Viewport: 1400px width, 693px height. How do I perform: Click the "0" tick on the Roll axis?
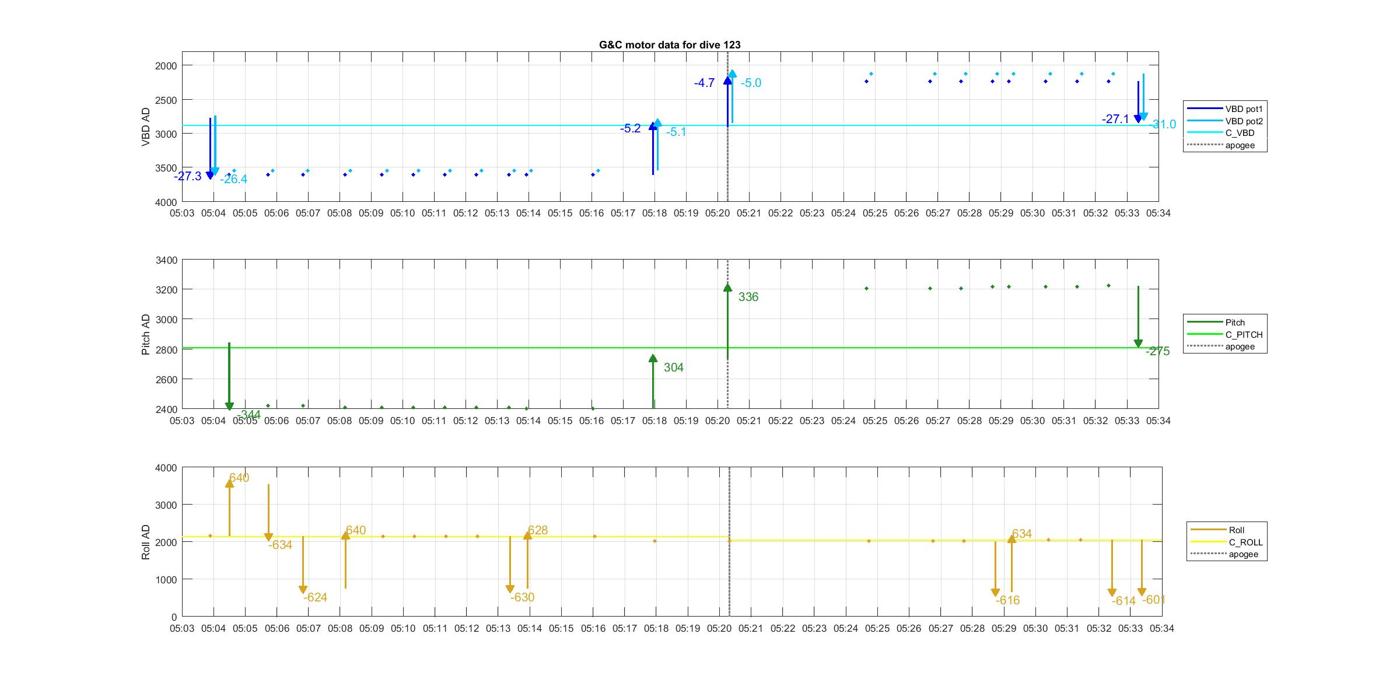(174, 617)
